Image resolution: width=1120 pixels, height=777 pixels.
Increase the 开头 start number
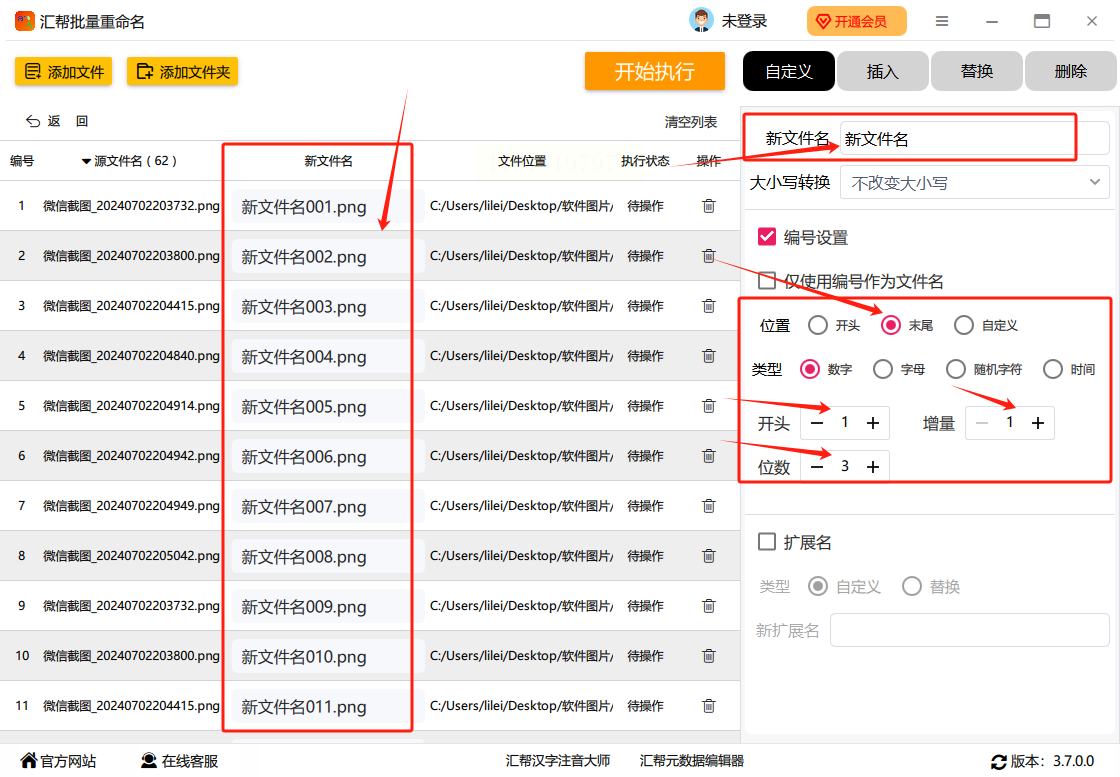(x=873, y=423)
